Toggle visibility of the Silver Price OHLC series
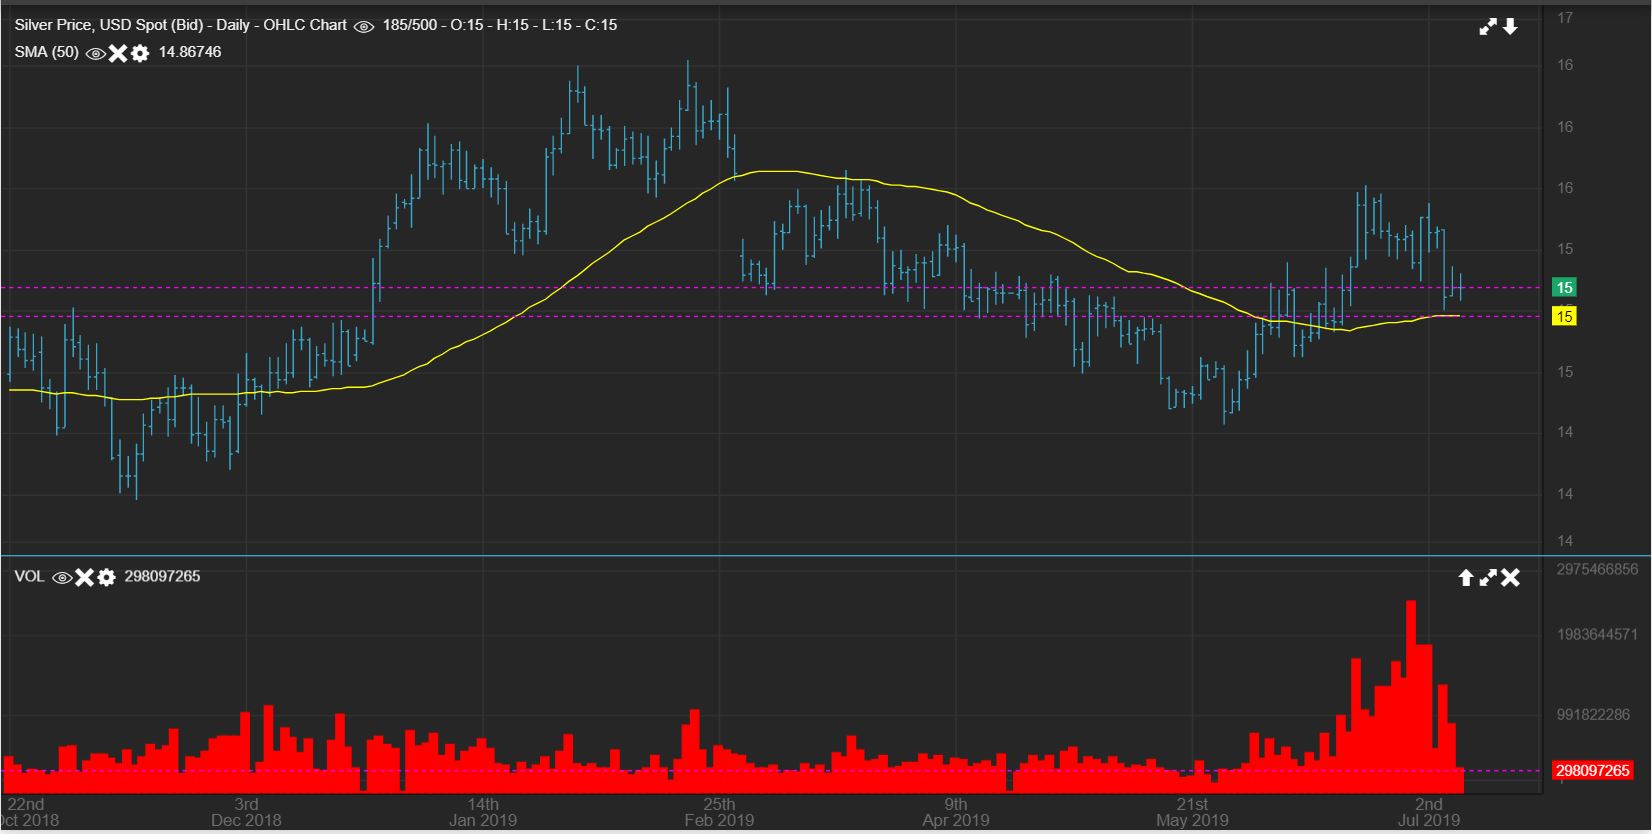The image size is (1652, 834). point(364,26)
